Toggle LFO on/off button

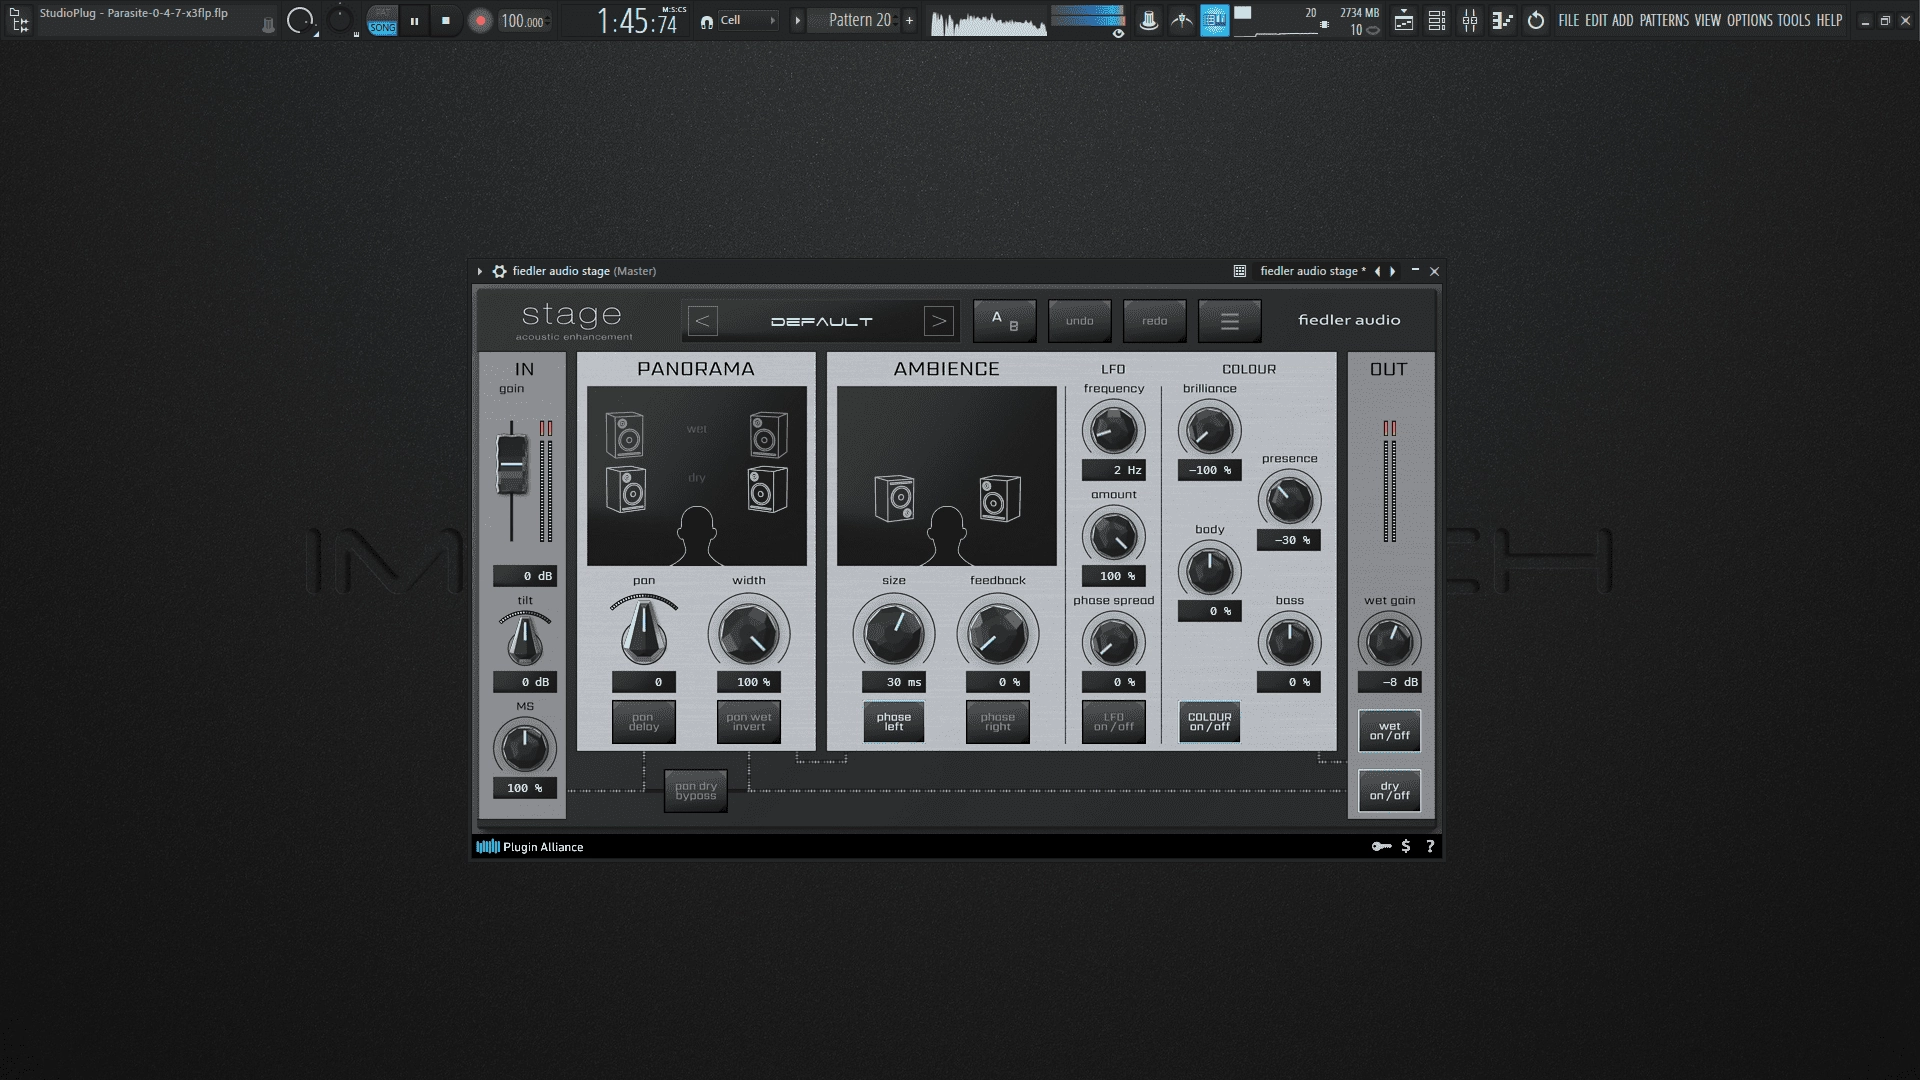pyautogui.click(x=1114, y=722)
